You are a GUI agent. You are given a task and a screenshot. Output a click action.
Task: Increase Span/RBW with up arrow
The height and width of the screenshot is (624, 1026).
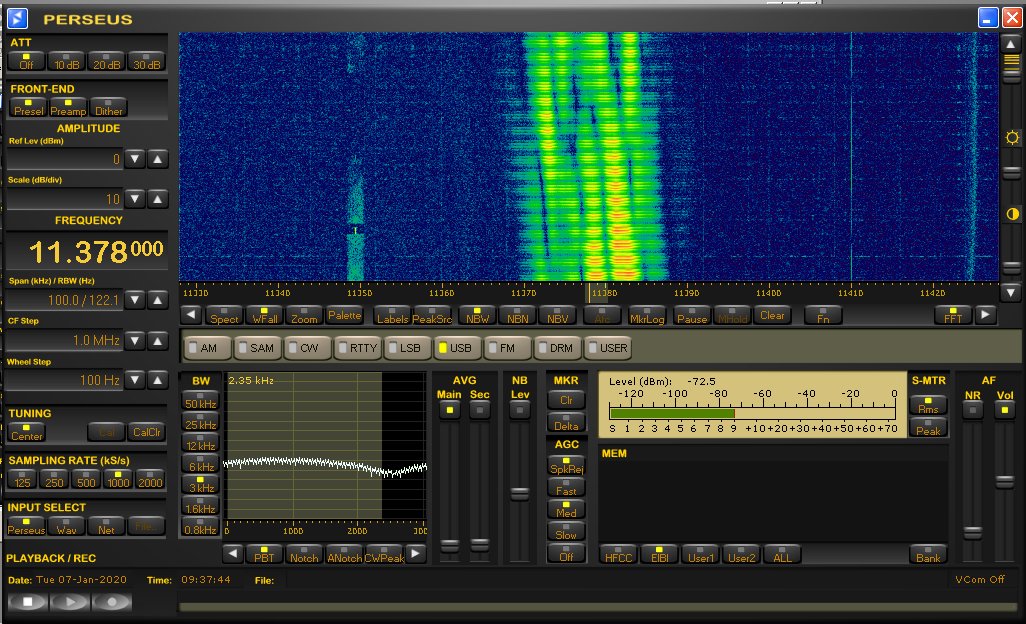point(158,300)
